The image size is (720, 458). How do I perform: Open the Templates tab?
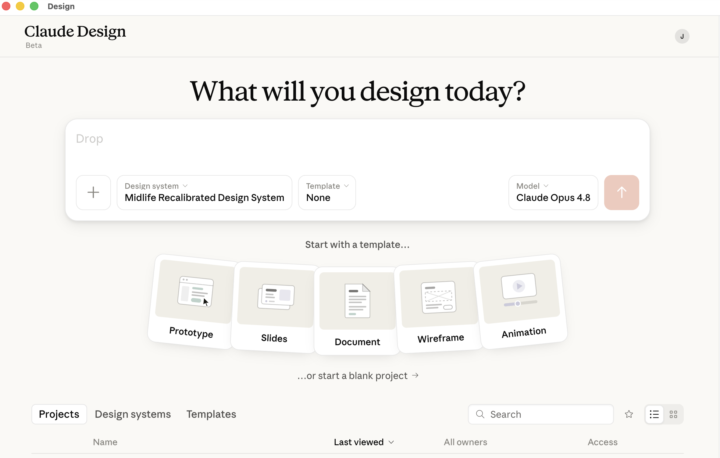pyautogui.click(x=211, y=414)
